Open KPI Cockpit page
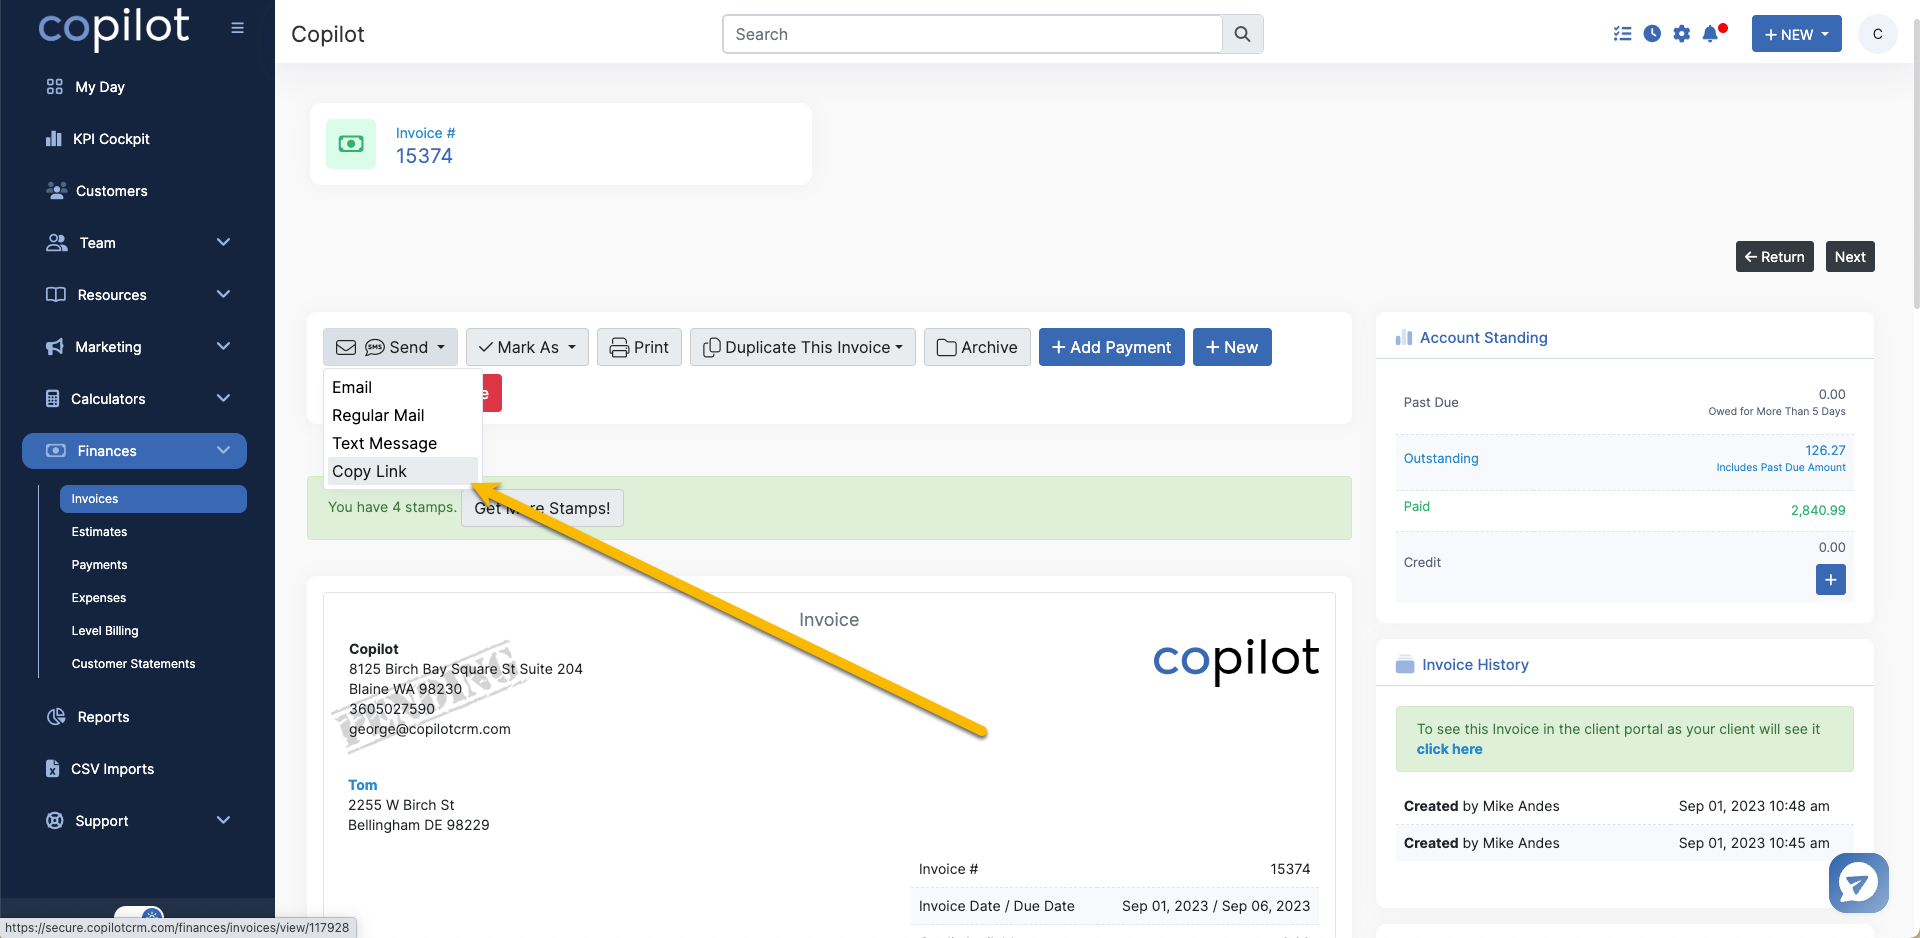The height and width of the screenshot is (938, 1920). click(x=111, y=139)
